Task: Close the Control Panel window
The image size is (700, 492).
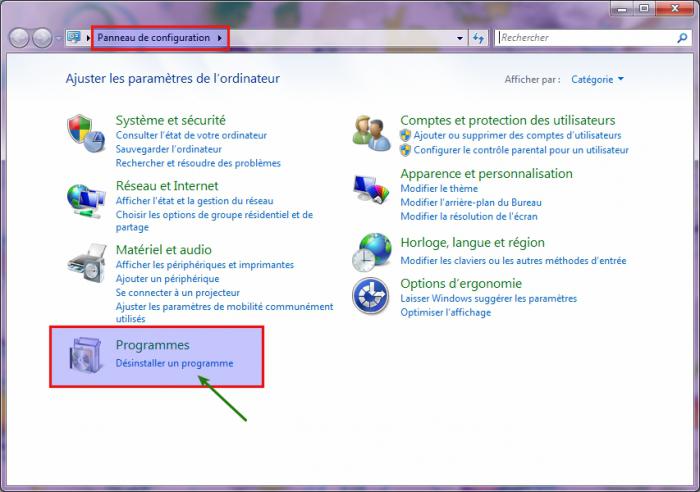Action: point(675,8)
